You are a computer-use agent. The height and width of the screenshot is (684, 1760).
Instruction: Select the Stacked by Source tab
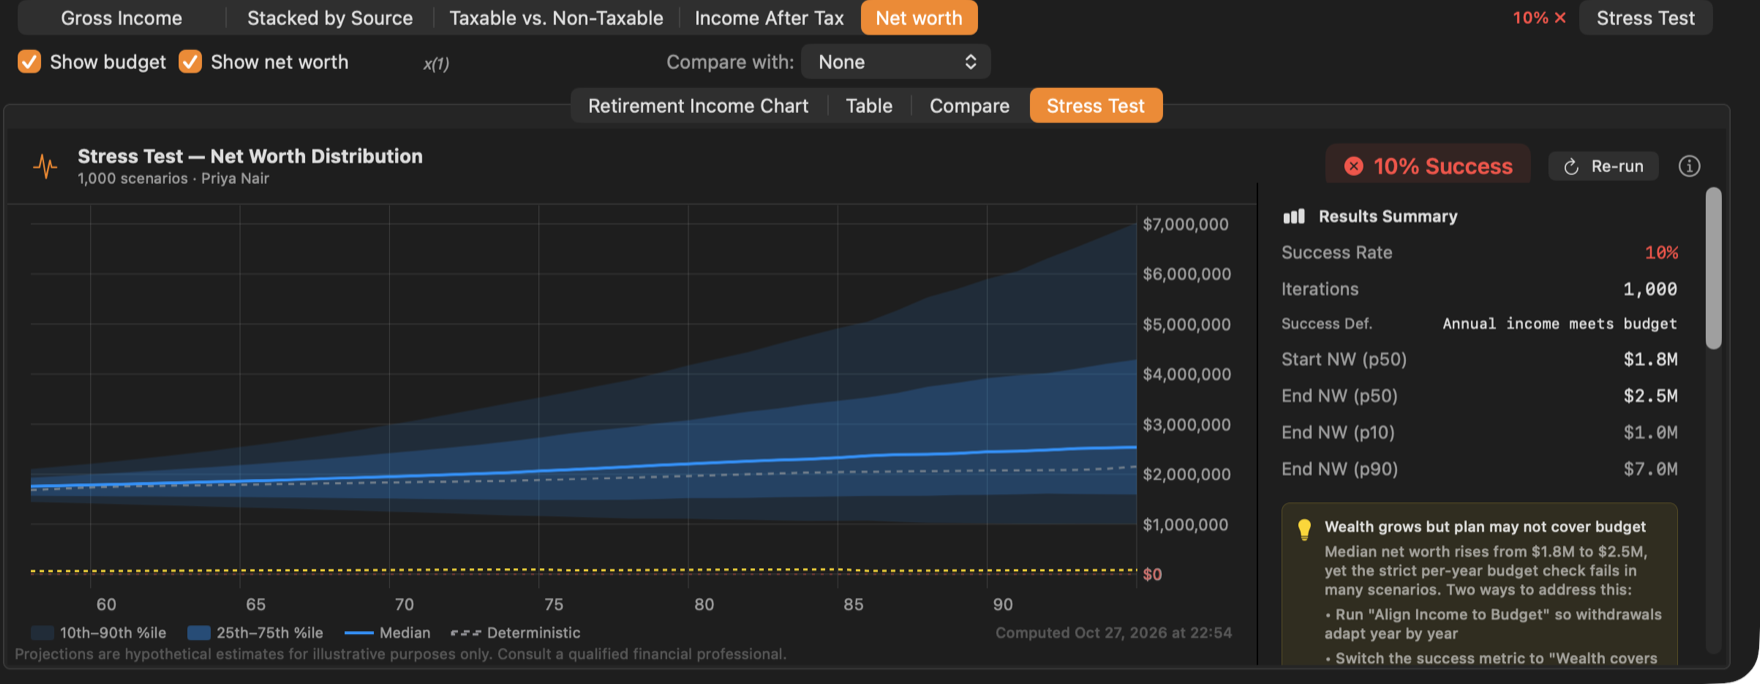coord(330,18)
